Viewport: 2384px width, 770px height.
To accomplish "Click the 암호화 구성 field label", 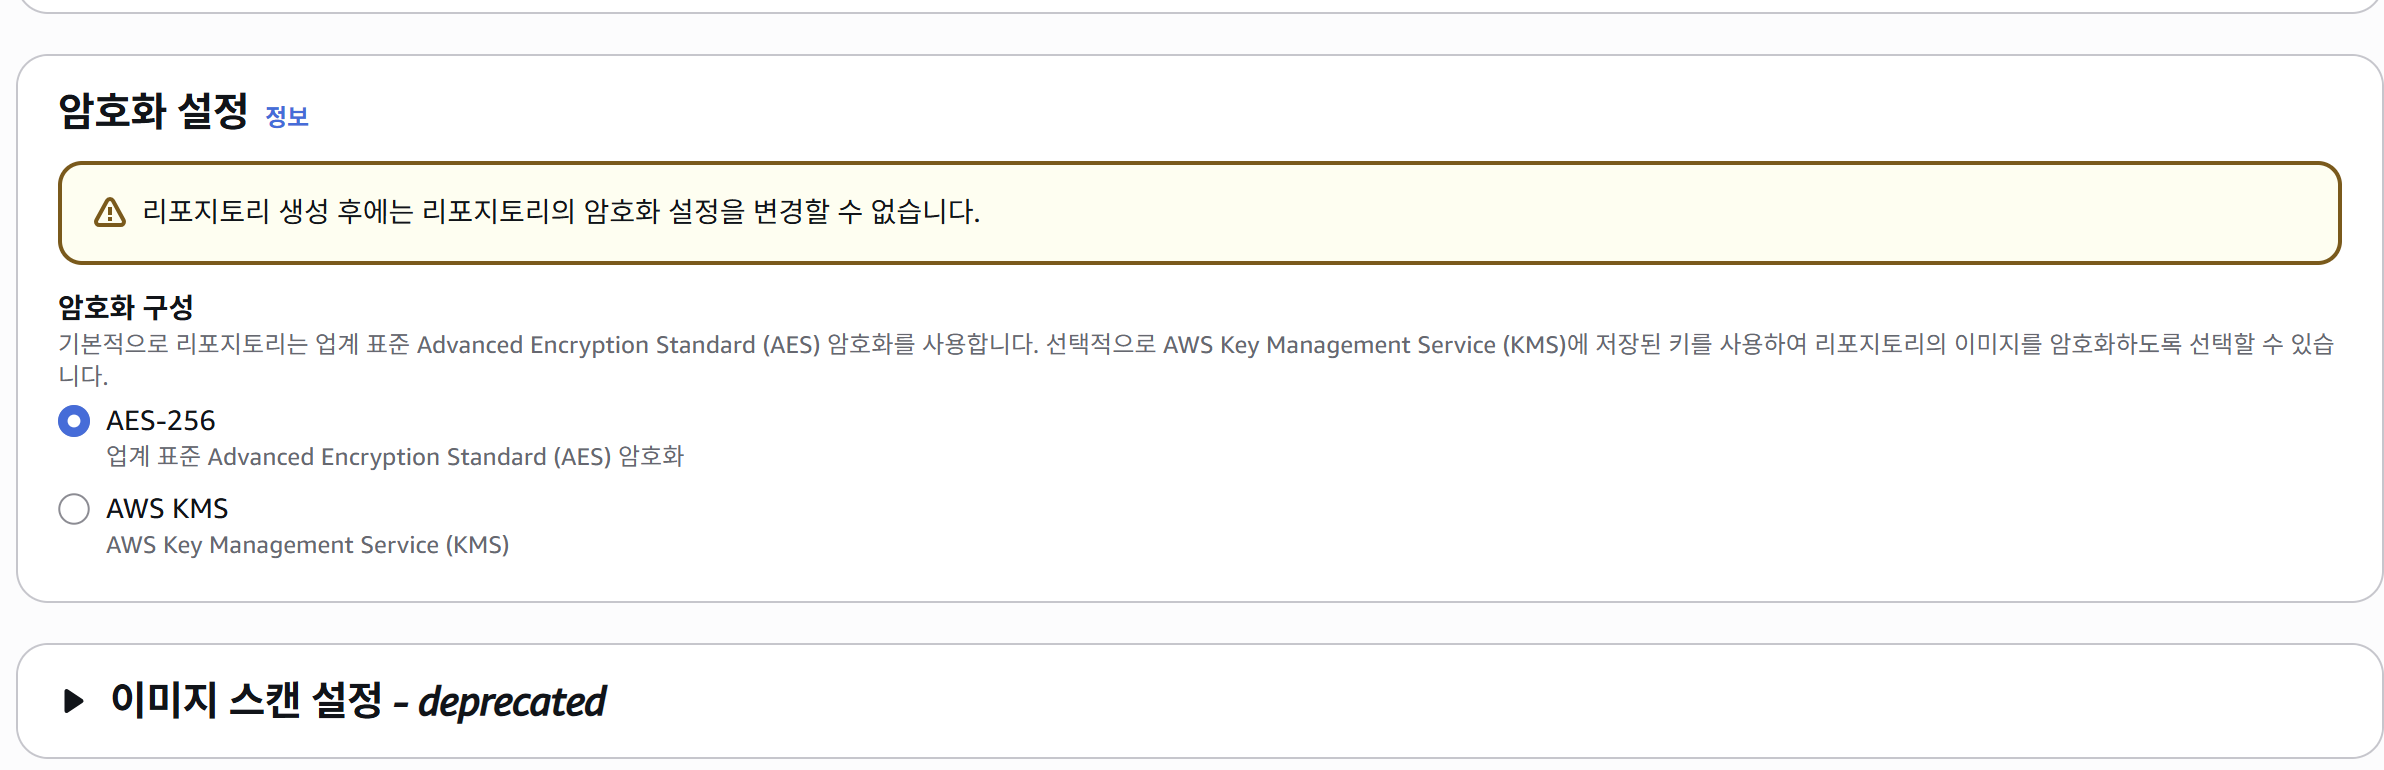I will pos(126,307).
